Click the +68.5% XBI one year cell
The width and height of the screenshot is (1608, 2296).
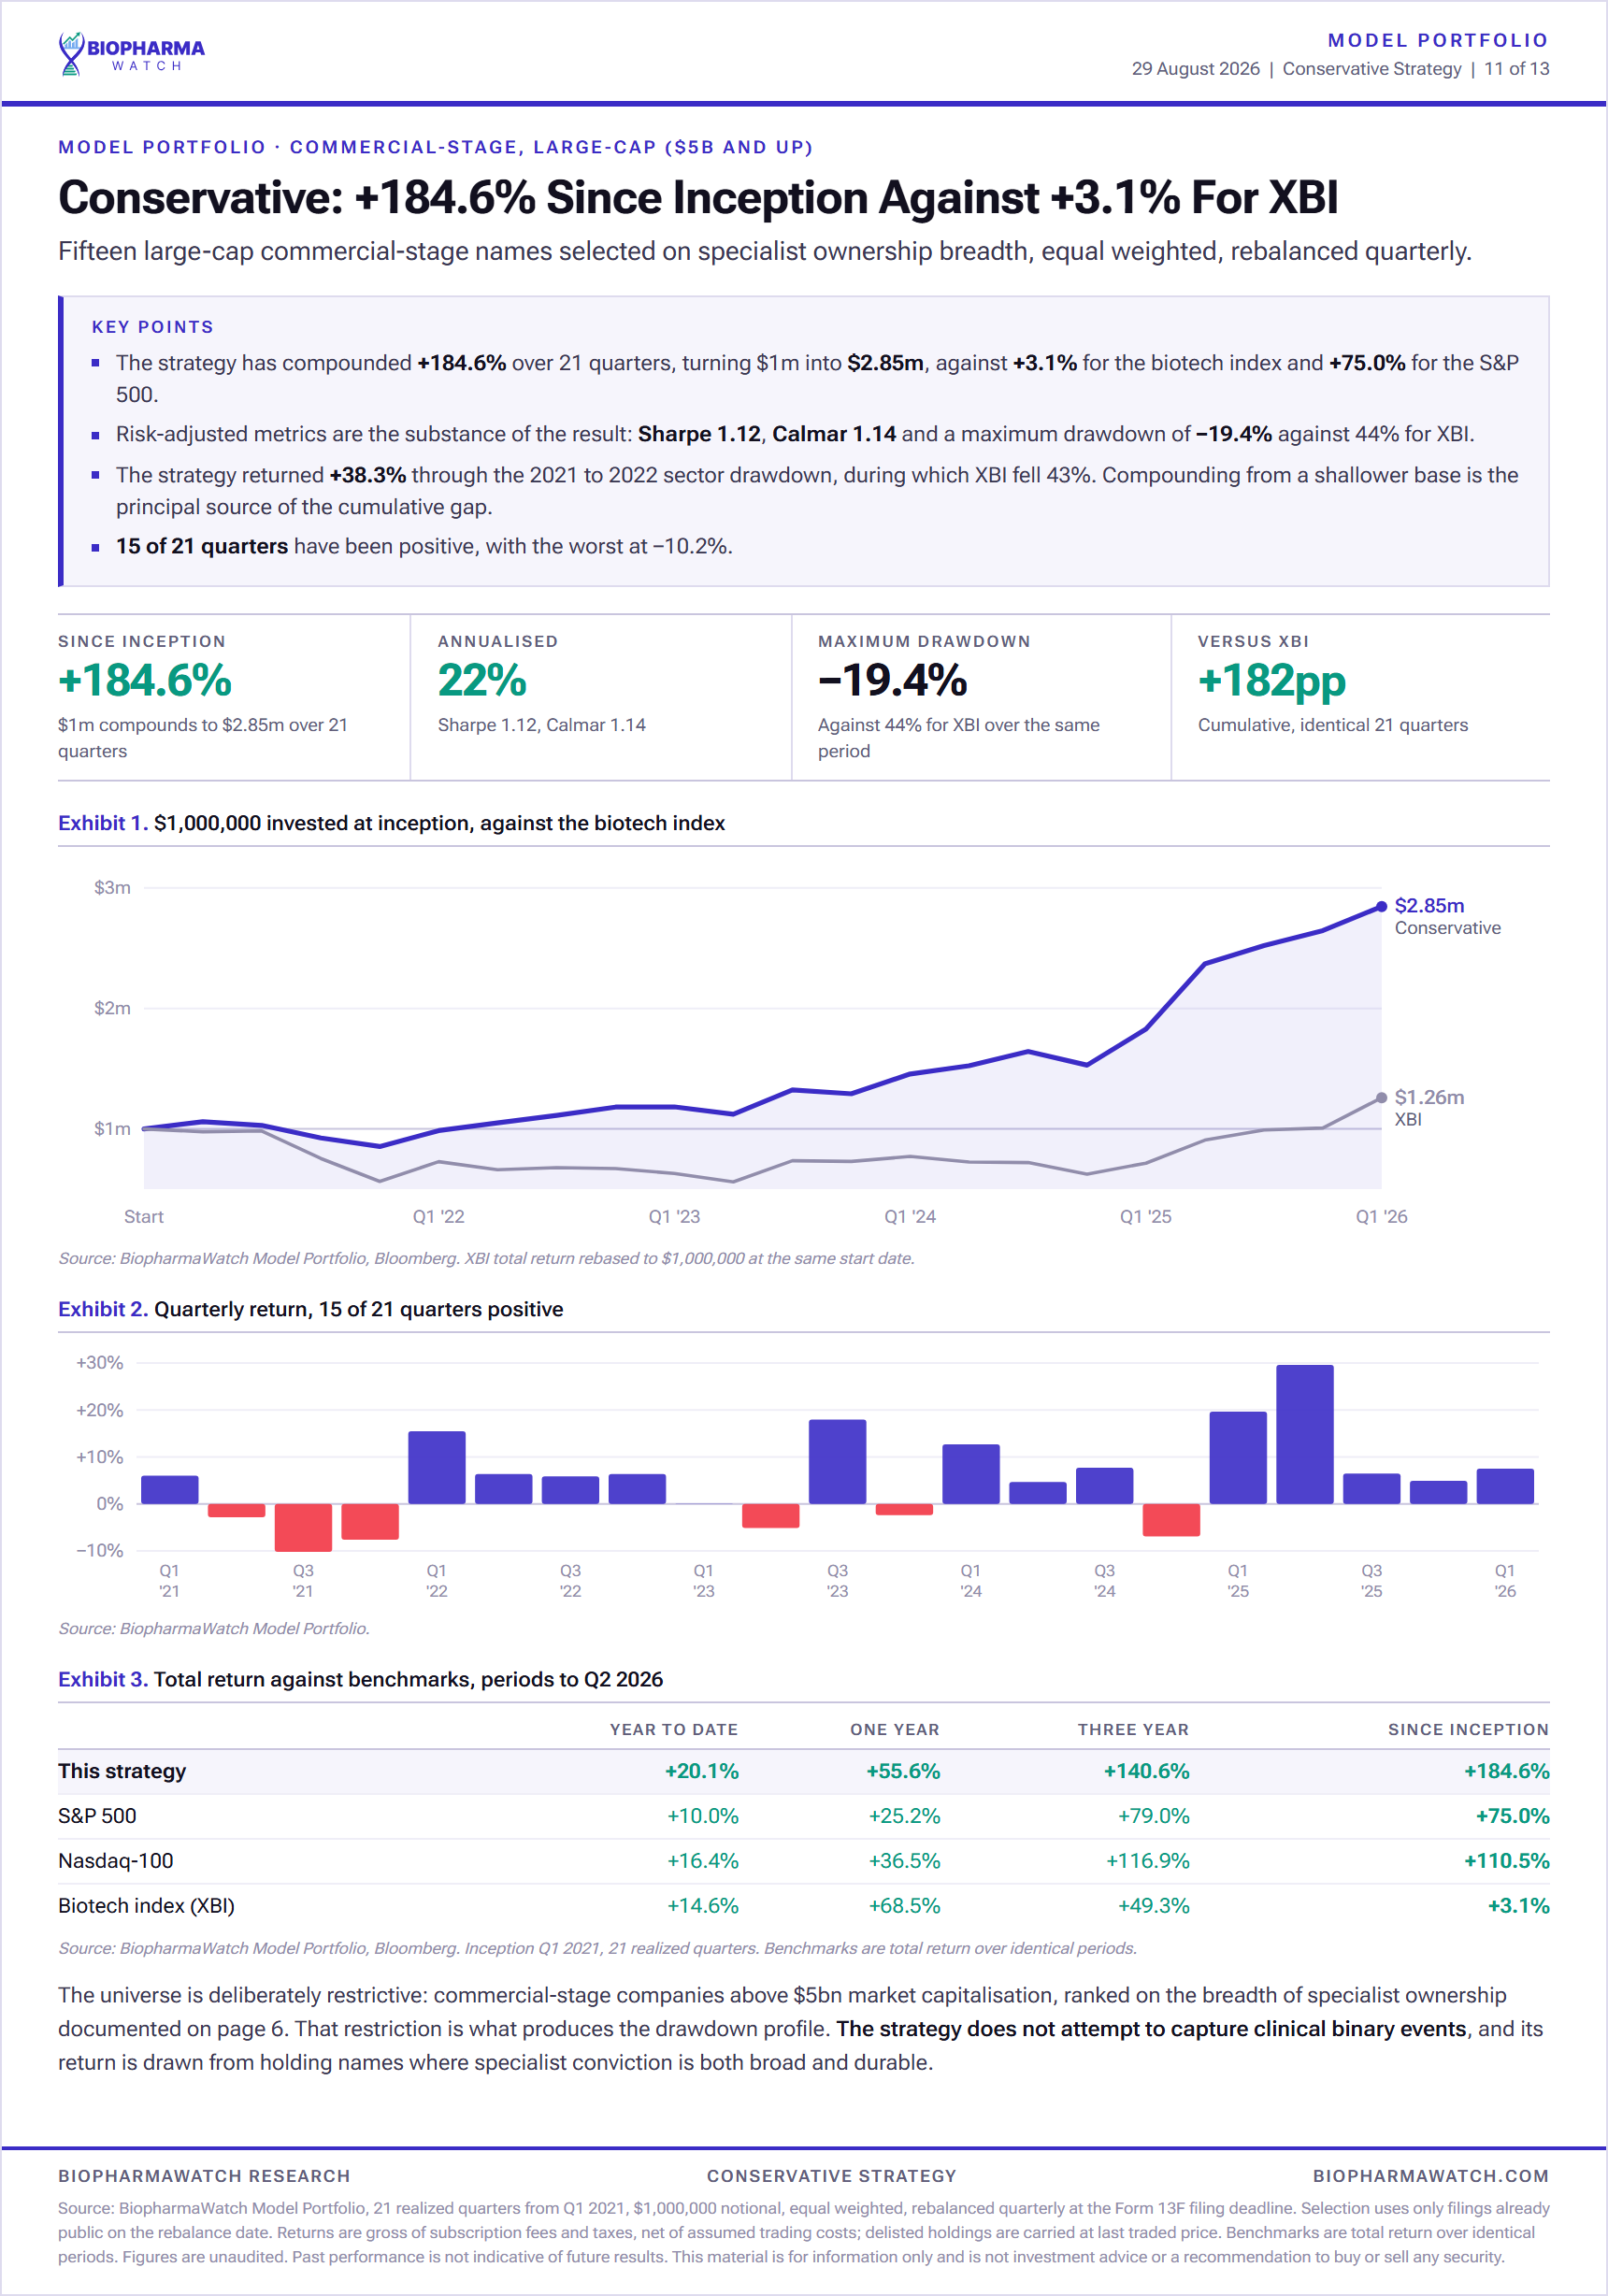[x=904, y=1906]
